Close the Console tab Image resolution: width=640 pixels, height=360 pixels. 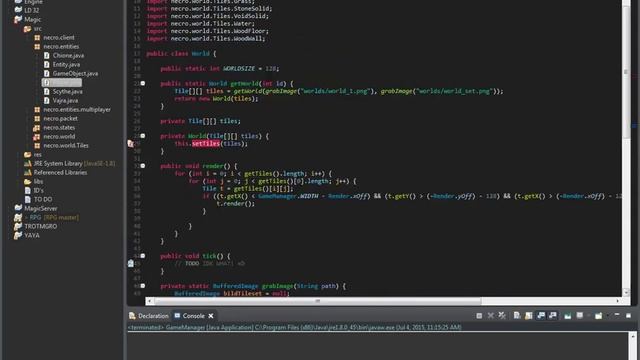(211, 316)
